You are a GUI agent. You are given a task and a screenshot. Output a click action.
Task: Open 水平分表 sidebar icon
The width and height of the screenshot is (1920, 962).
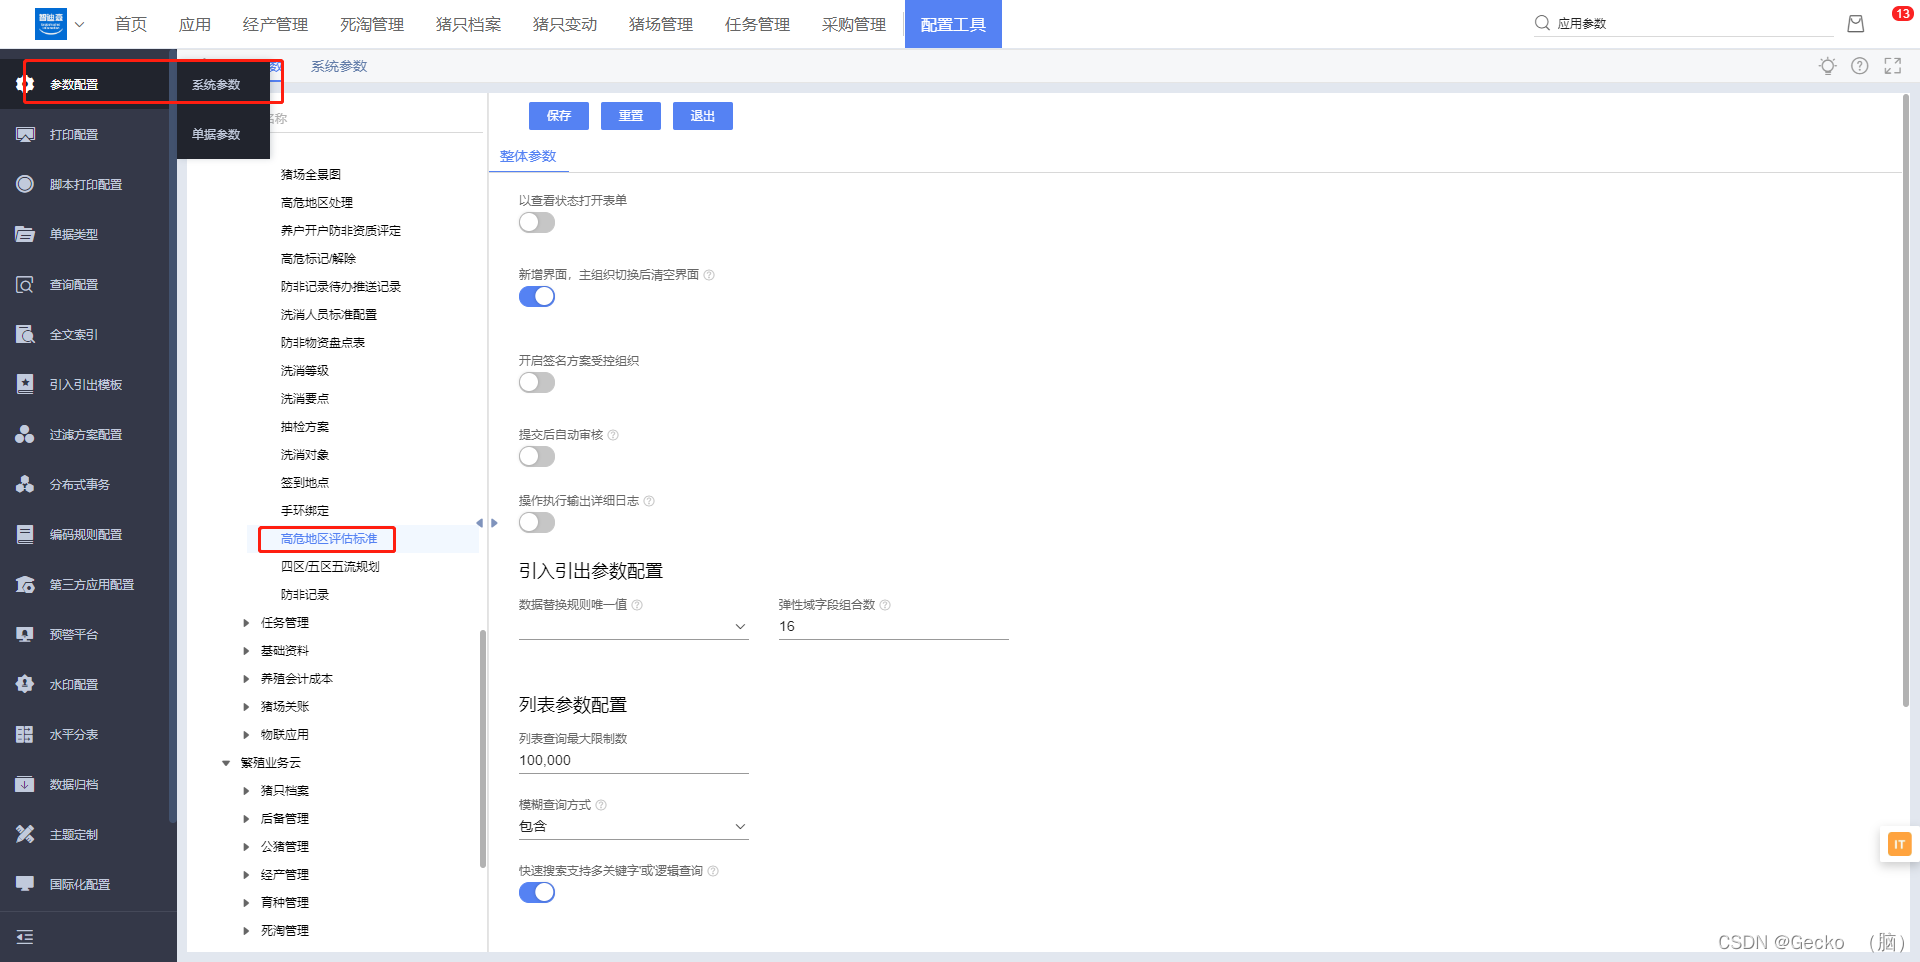pos(25,734)
